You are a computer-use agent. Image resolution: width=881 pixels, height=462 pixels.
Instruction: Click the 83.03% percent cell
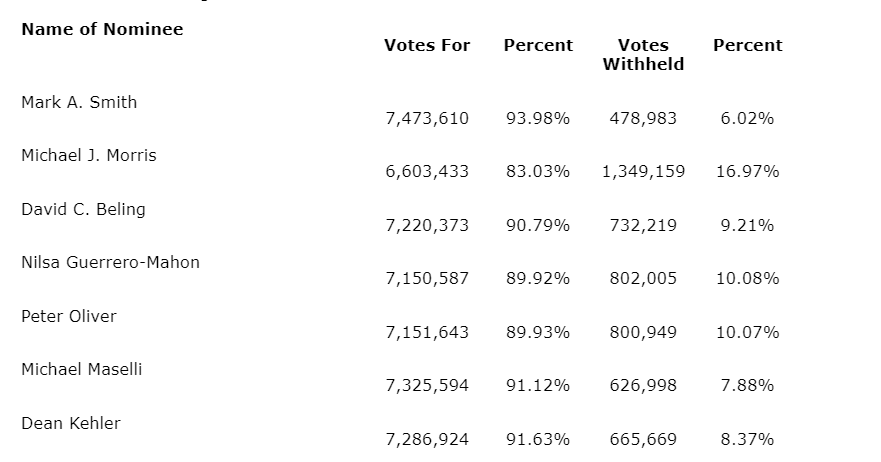pos(538,171)
